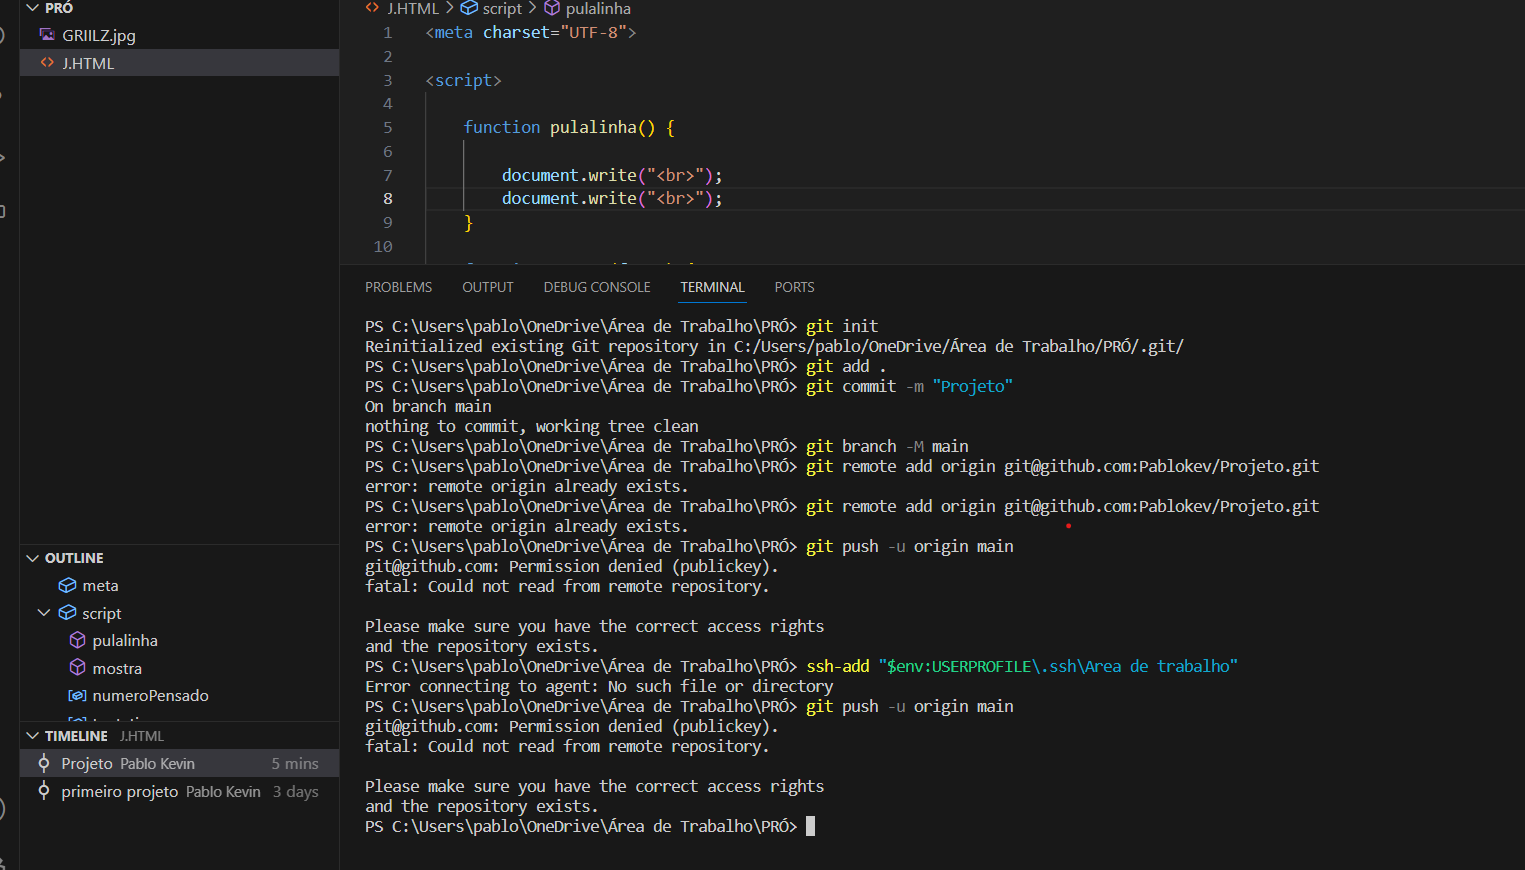Click breadcrumb script symbol icon
Screen dimensions: 1525x870
[469, 8]
